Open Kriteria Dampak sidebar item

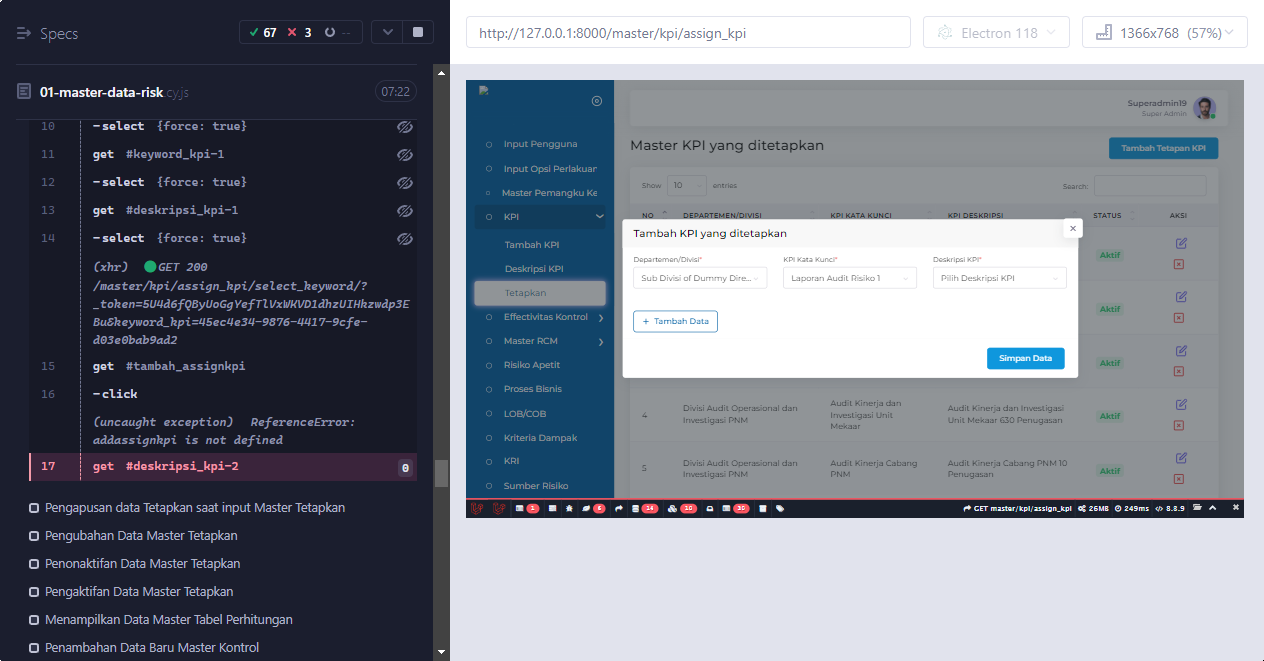click(538, 438)
